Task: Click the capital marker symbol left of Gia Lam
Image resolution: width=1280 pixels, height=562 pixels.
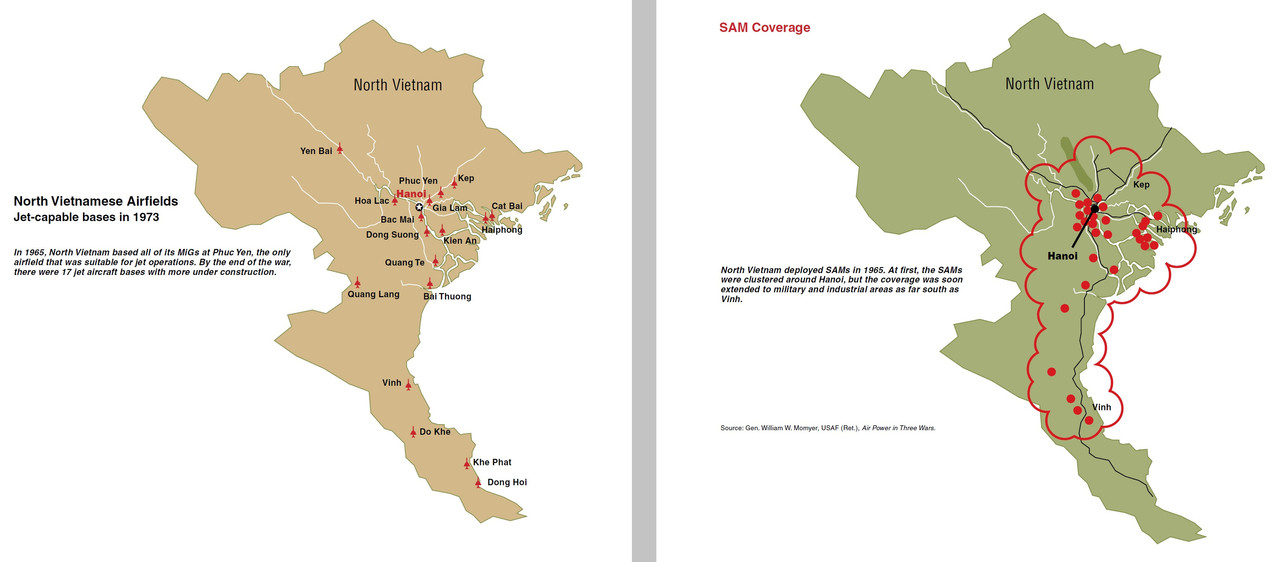Action: [x=419, y=207]
